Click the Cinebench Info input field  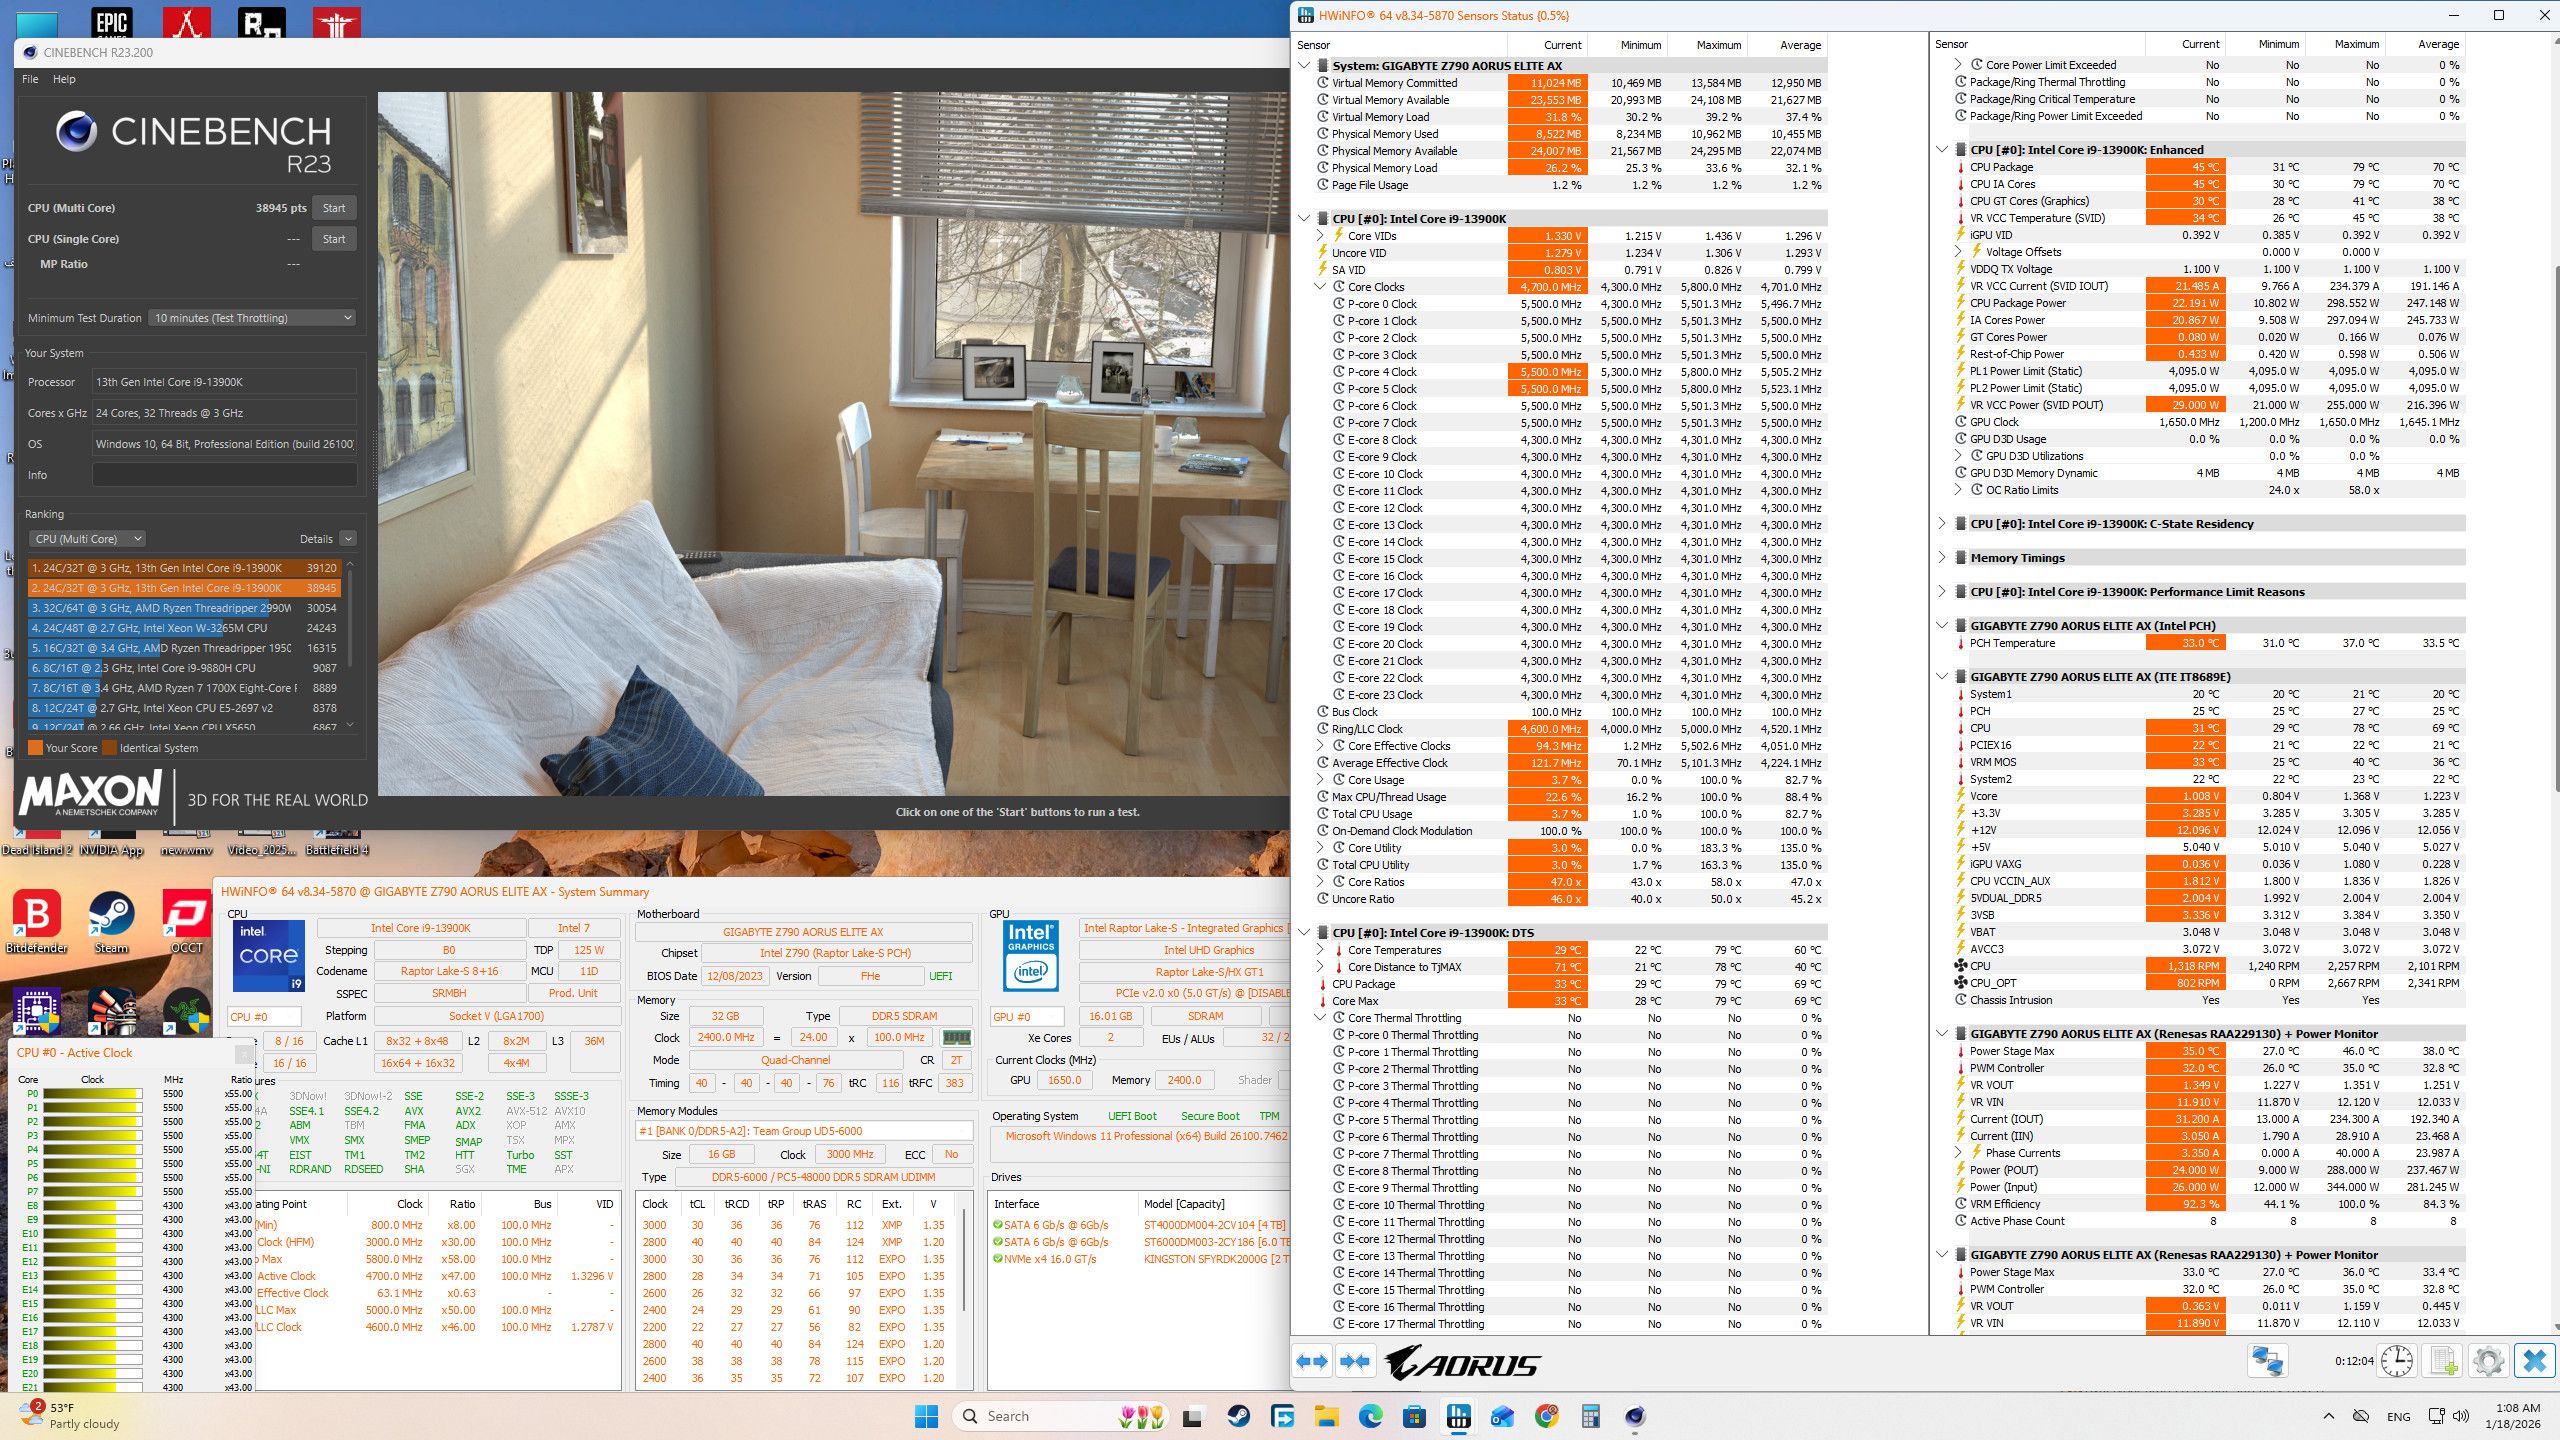[224, 475]
